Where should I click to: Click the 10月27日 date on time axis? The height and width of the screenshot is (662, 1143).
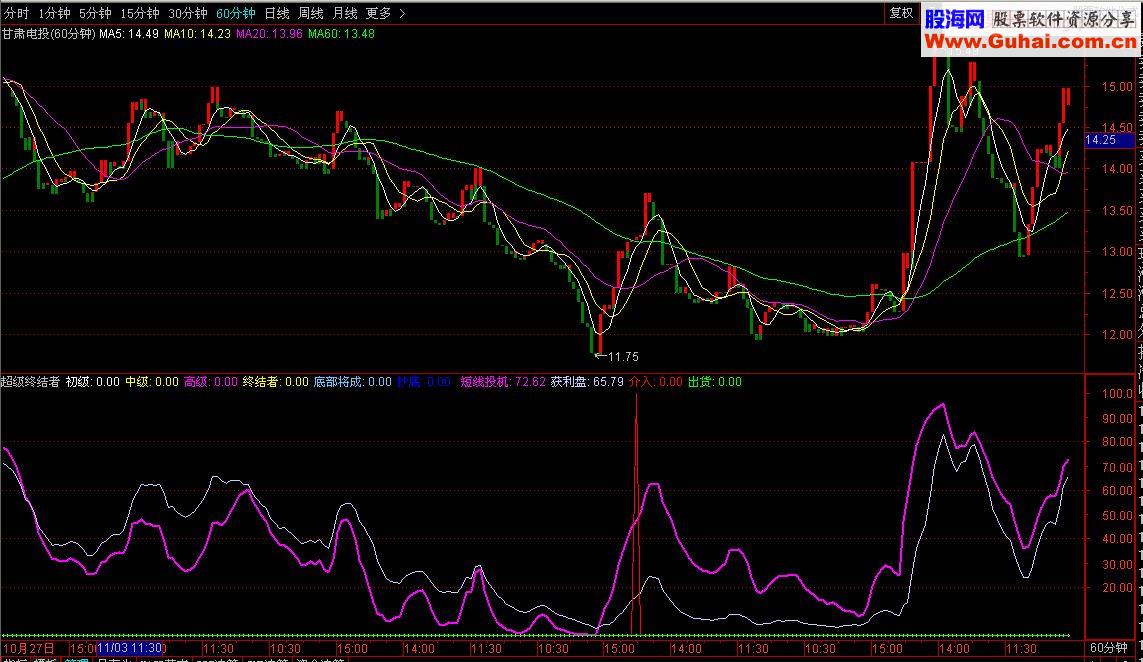coord(29,648)
